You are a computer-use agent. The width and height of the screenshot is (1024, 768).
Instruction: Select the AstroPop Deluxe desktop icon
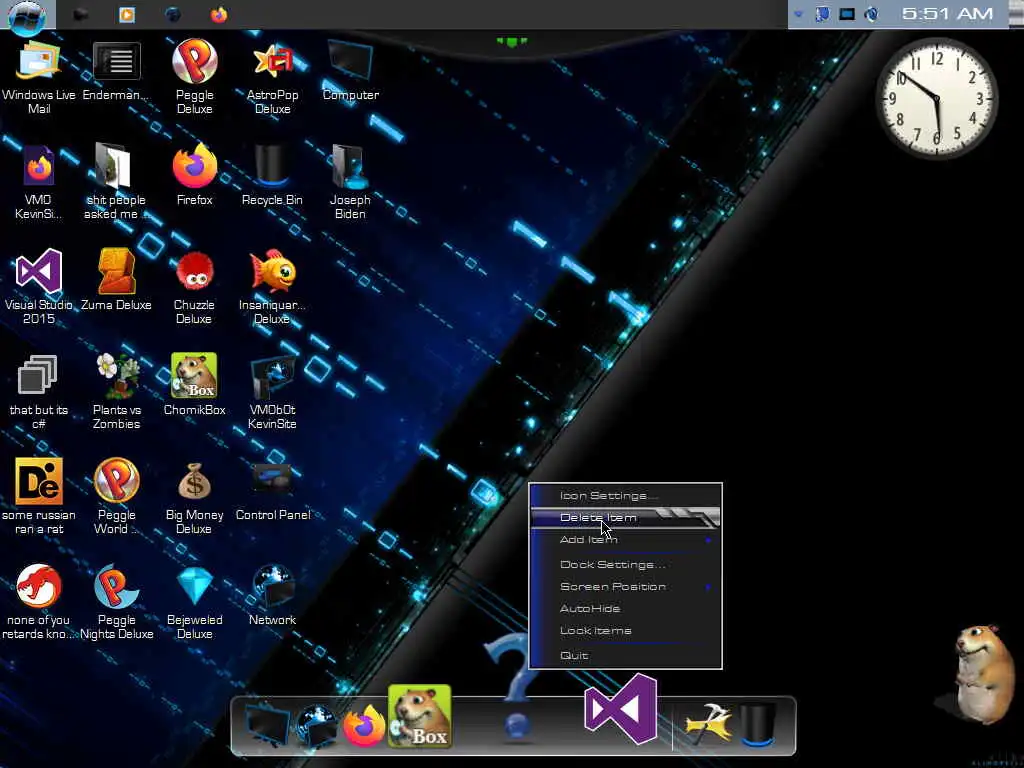272,76
